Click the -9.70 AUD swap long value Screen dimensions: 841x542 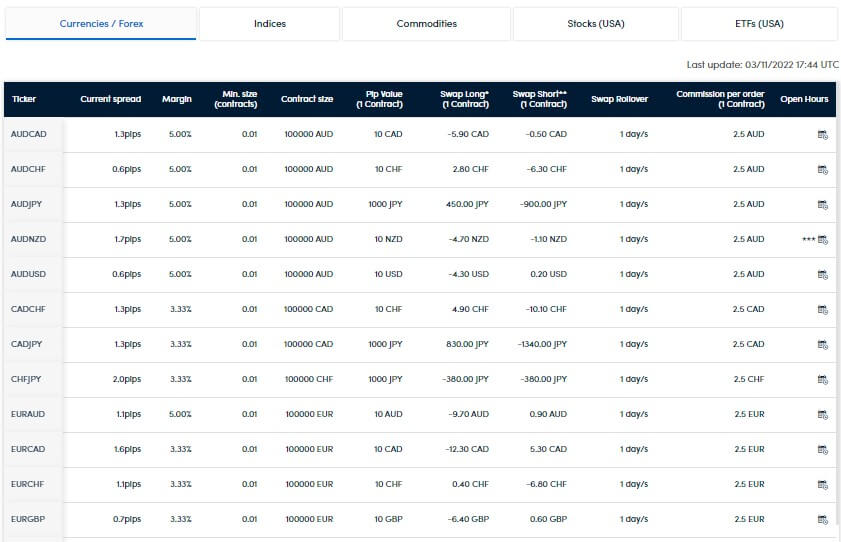coord(469,414)
